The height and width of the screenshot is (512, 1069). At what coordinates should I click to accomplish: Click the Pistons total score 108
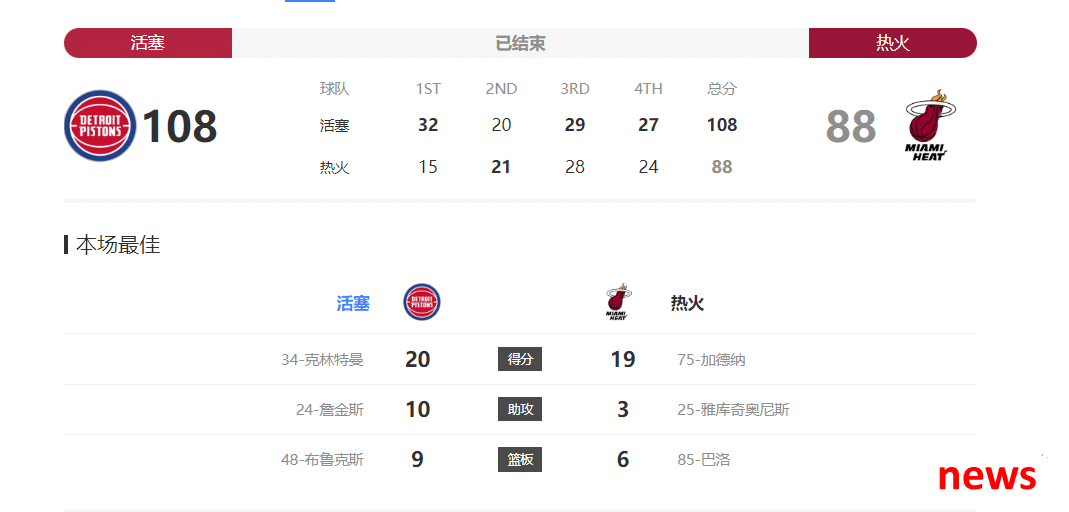coord(179,126)
